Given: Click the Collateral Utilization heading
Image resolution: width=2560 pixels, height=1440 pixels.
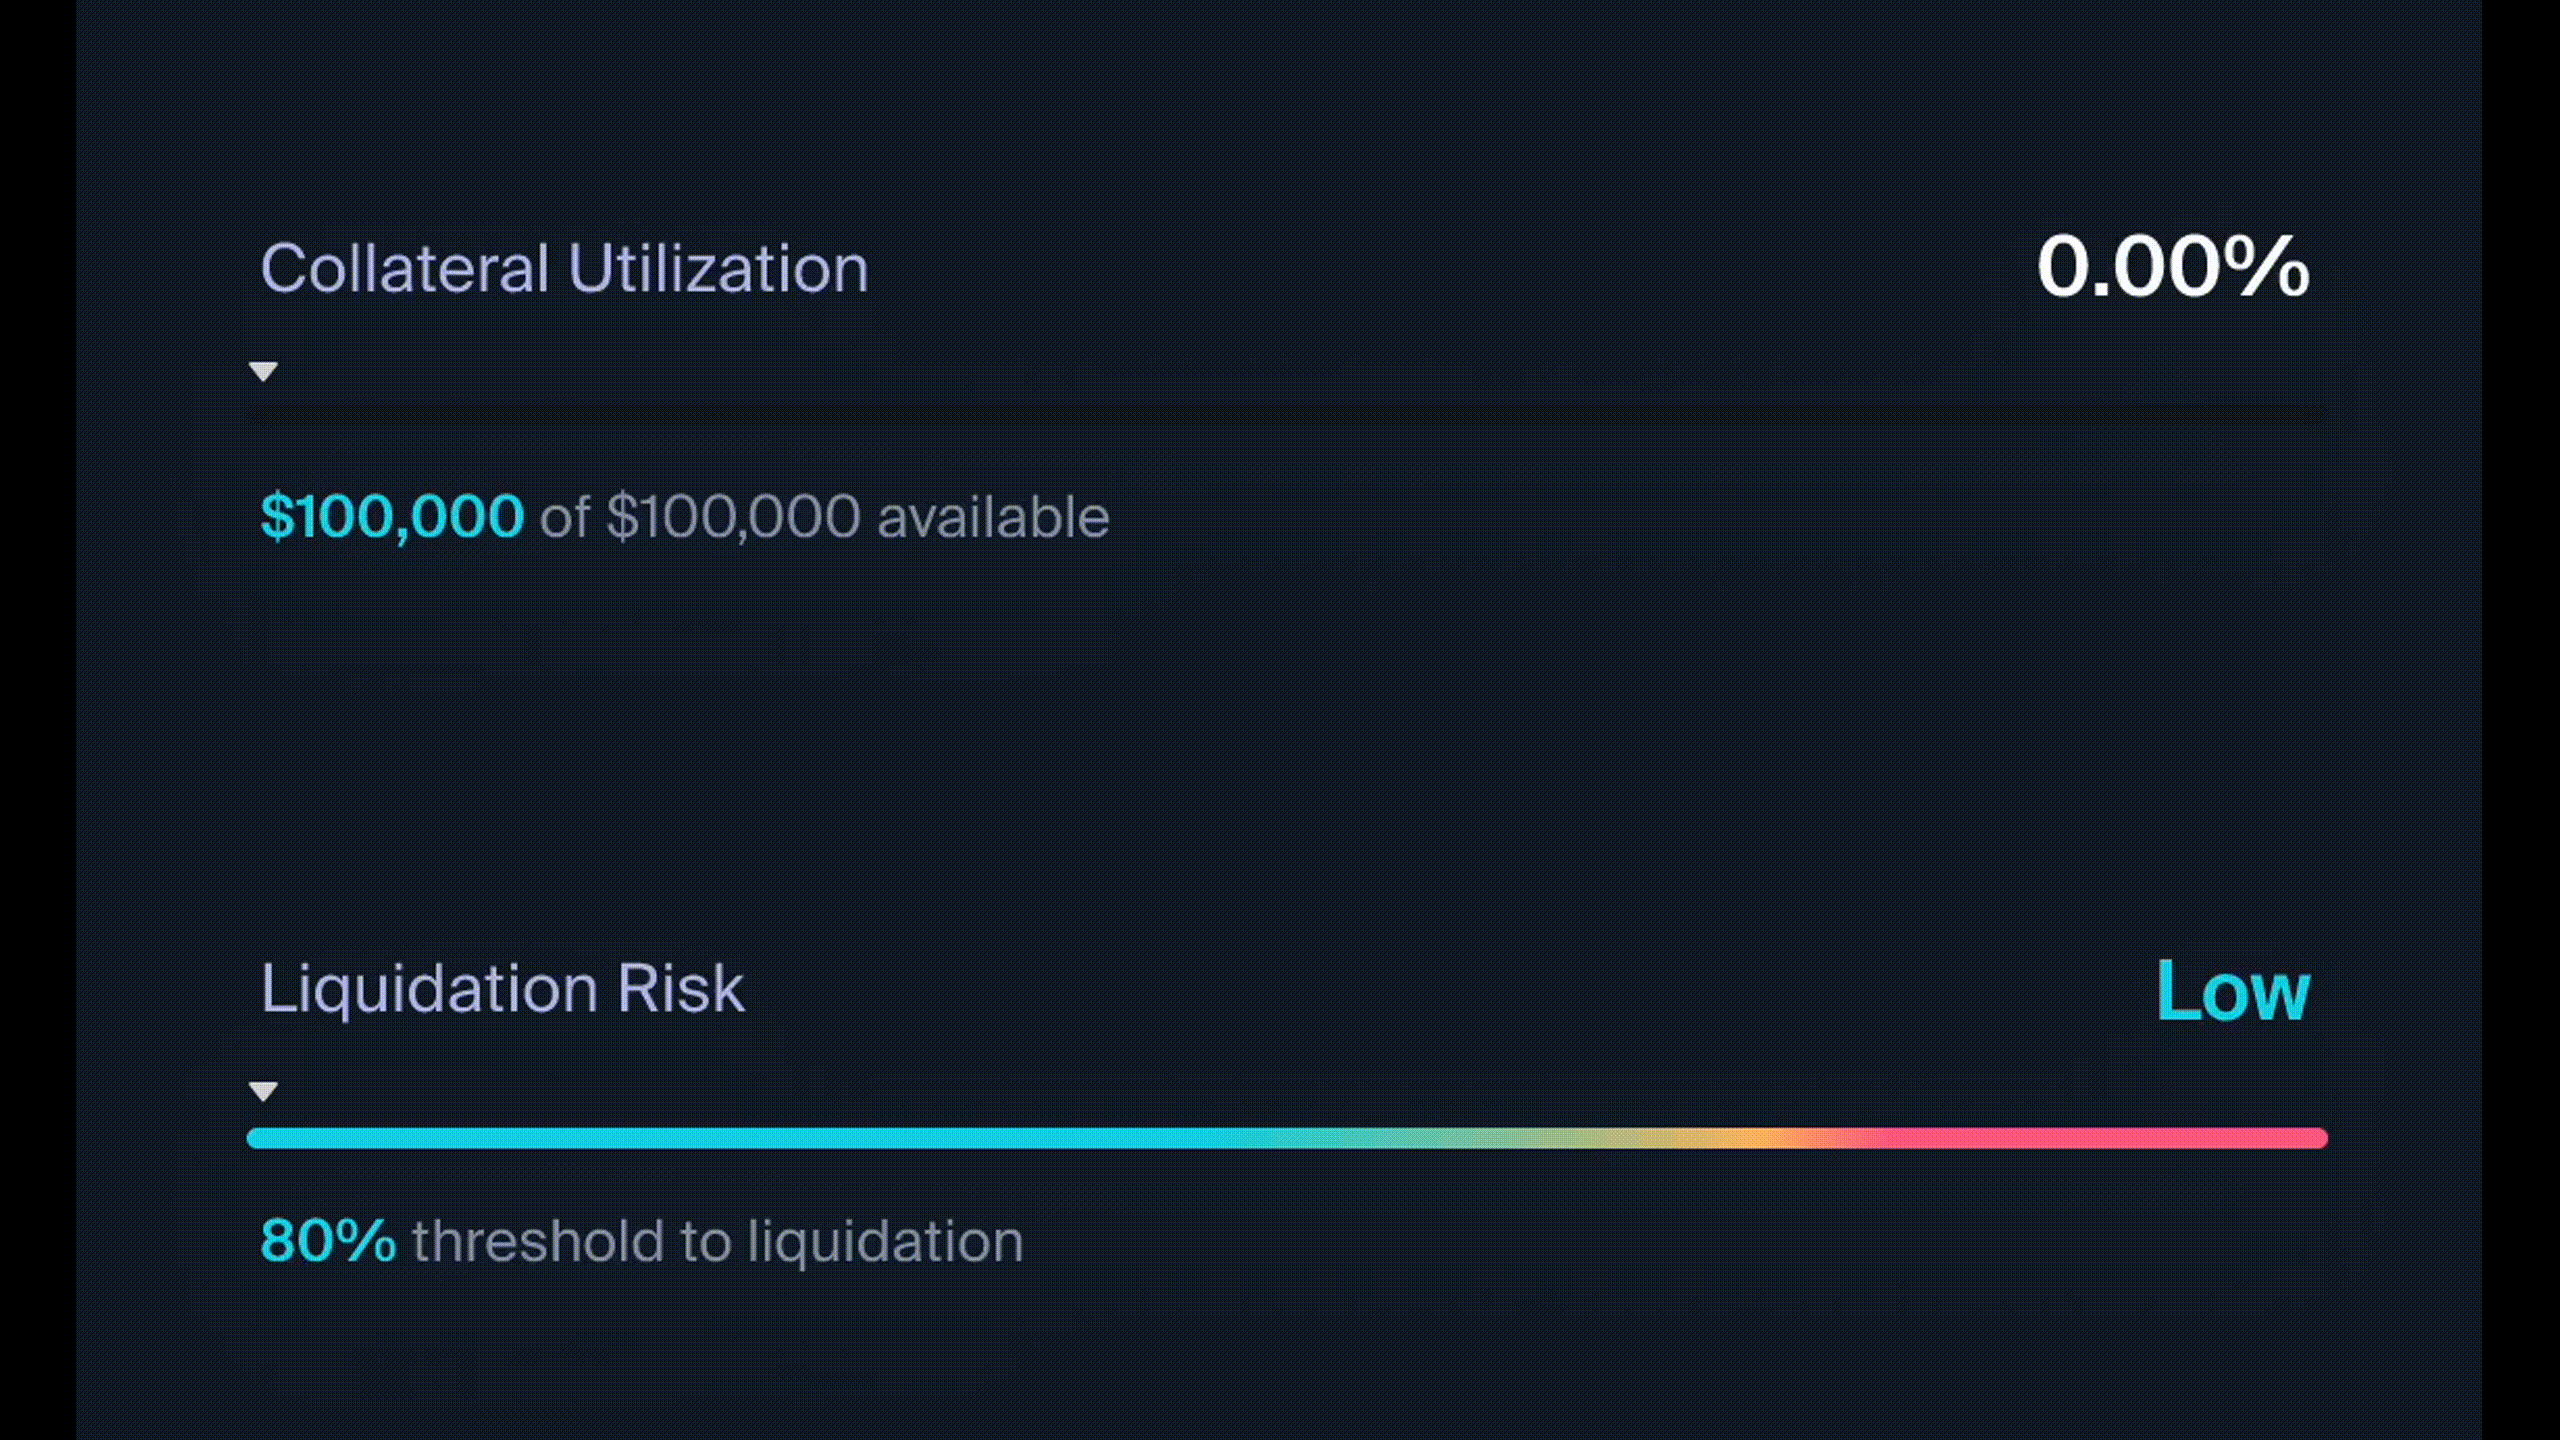Looking at the screenshot, I should tap(564, 269).
